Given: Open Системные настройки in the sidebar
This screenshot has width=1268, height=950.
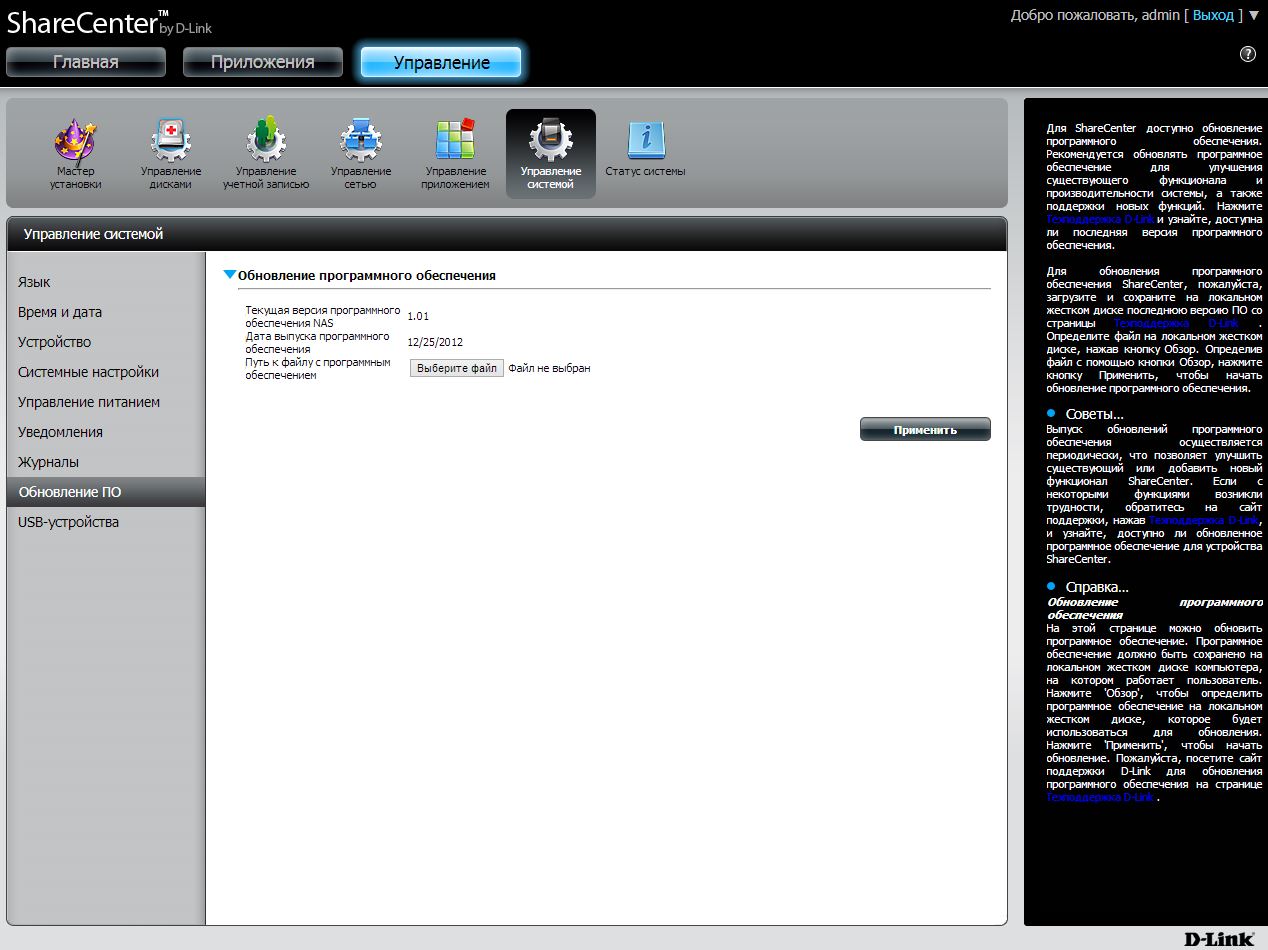Looking at the screenshot, I should (105, 372).
